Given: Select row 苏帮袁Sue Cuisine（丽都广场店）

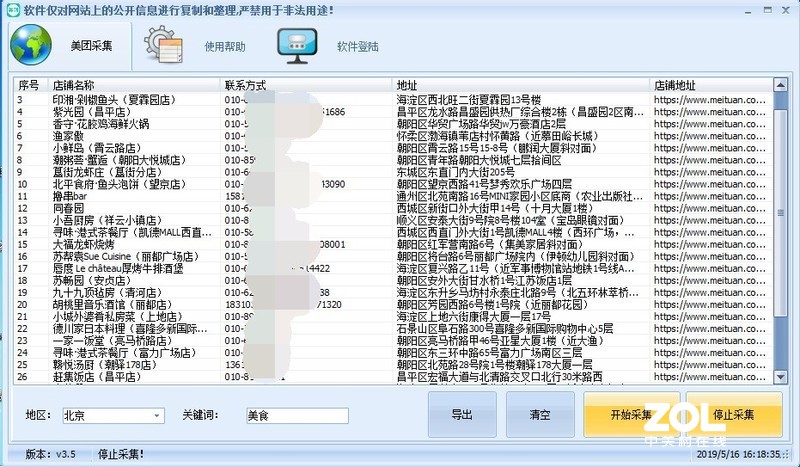Looking at the screenshot, I should pyautogui.click(x=393, y=257).
